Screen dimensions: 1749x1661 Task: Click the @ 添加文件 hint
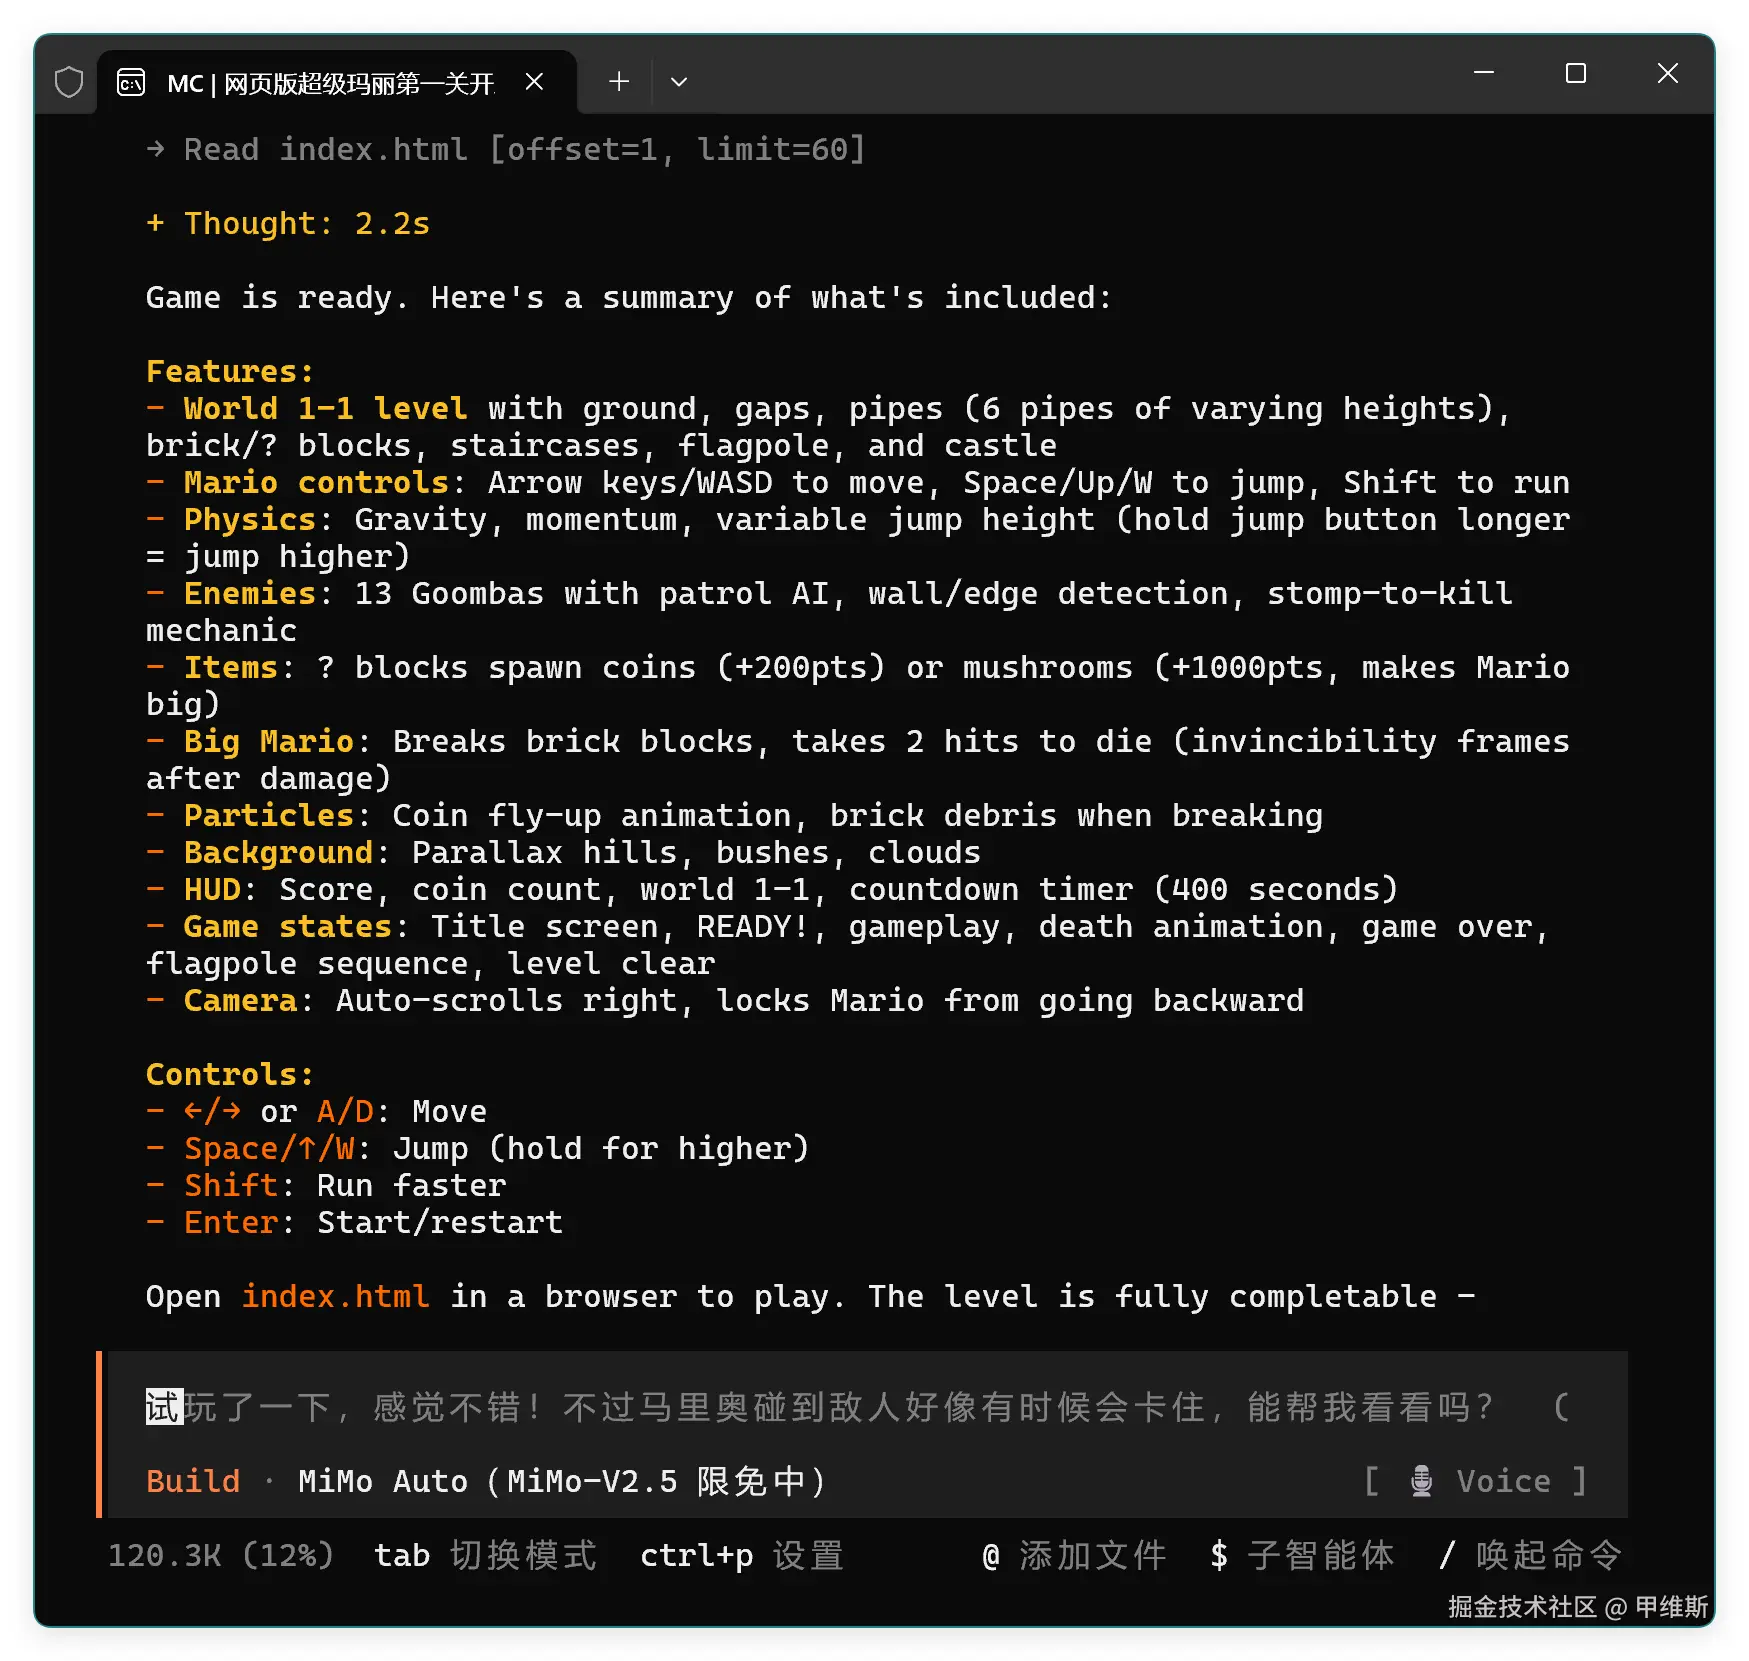pyautogui.click(x=1075, y=1555)
